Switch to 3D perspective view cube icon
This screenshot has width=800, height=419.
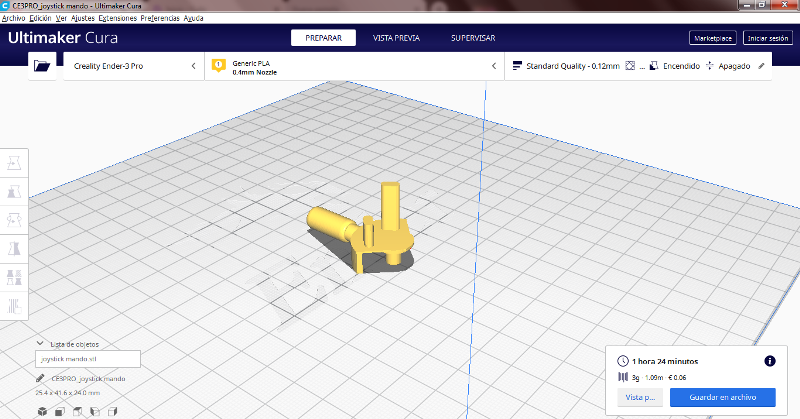coord(42,411)
